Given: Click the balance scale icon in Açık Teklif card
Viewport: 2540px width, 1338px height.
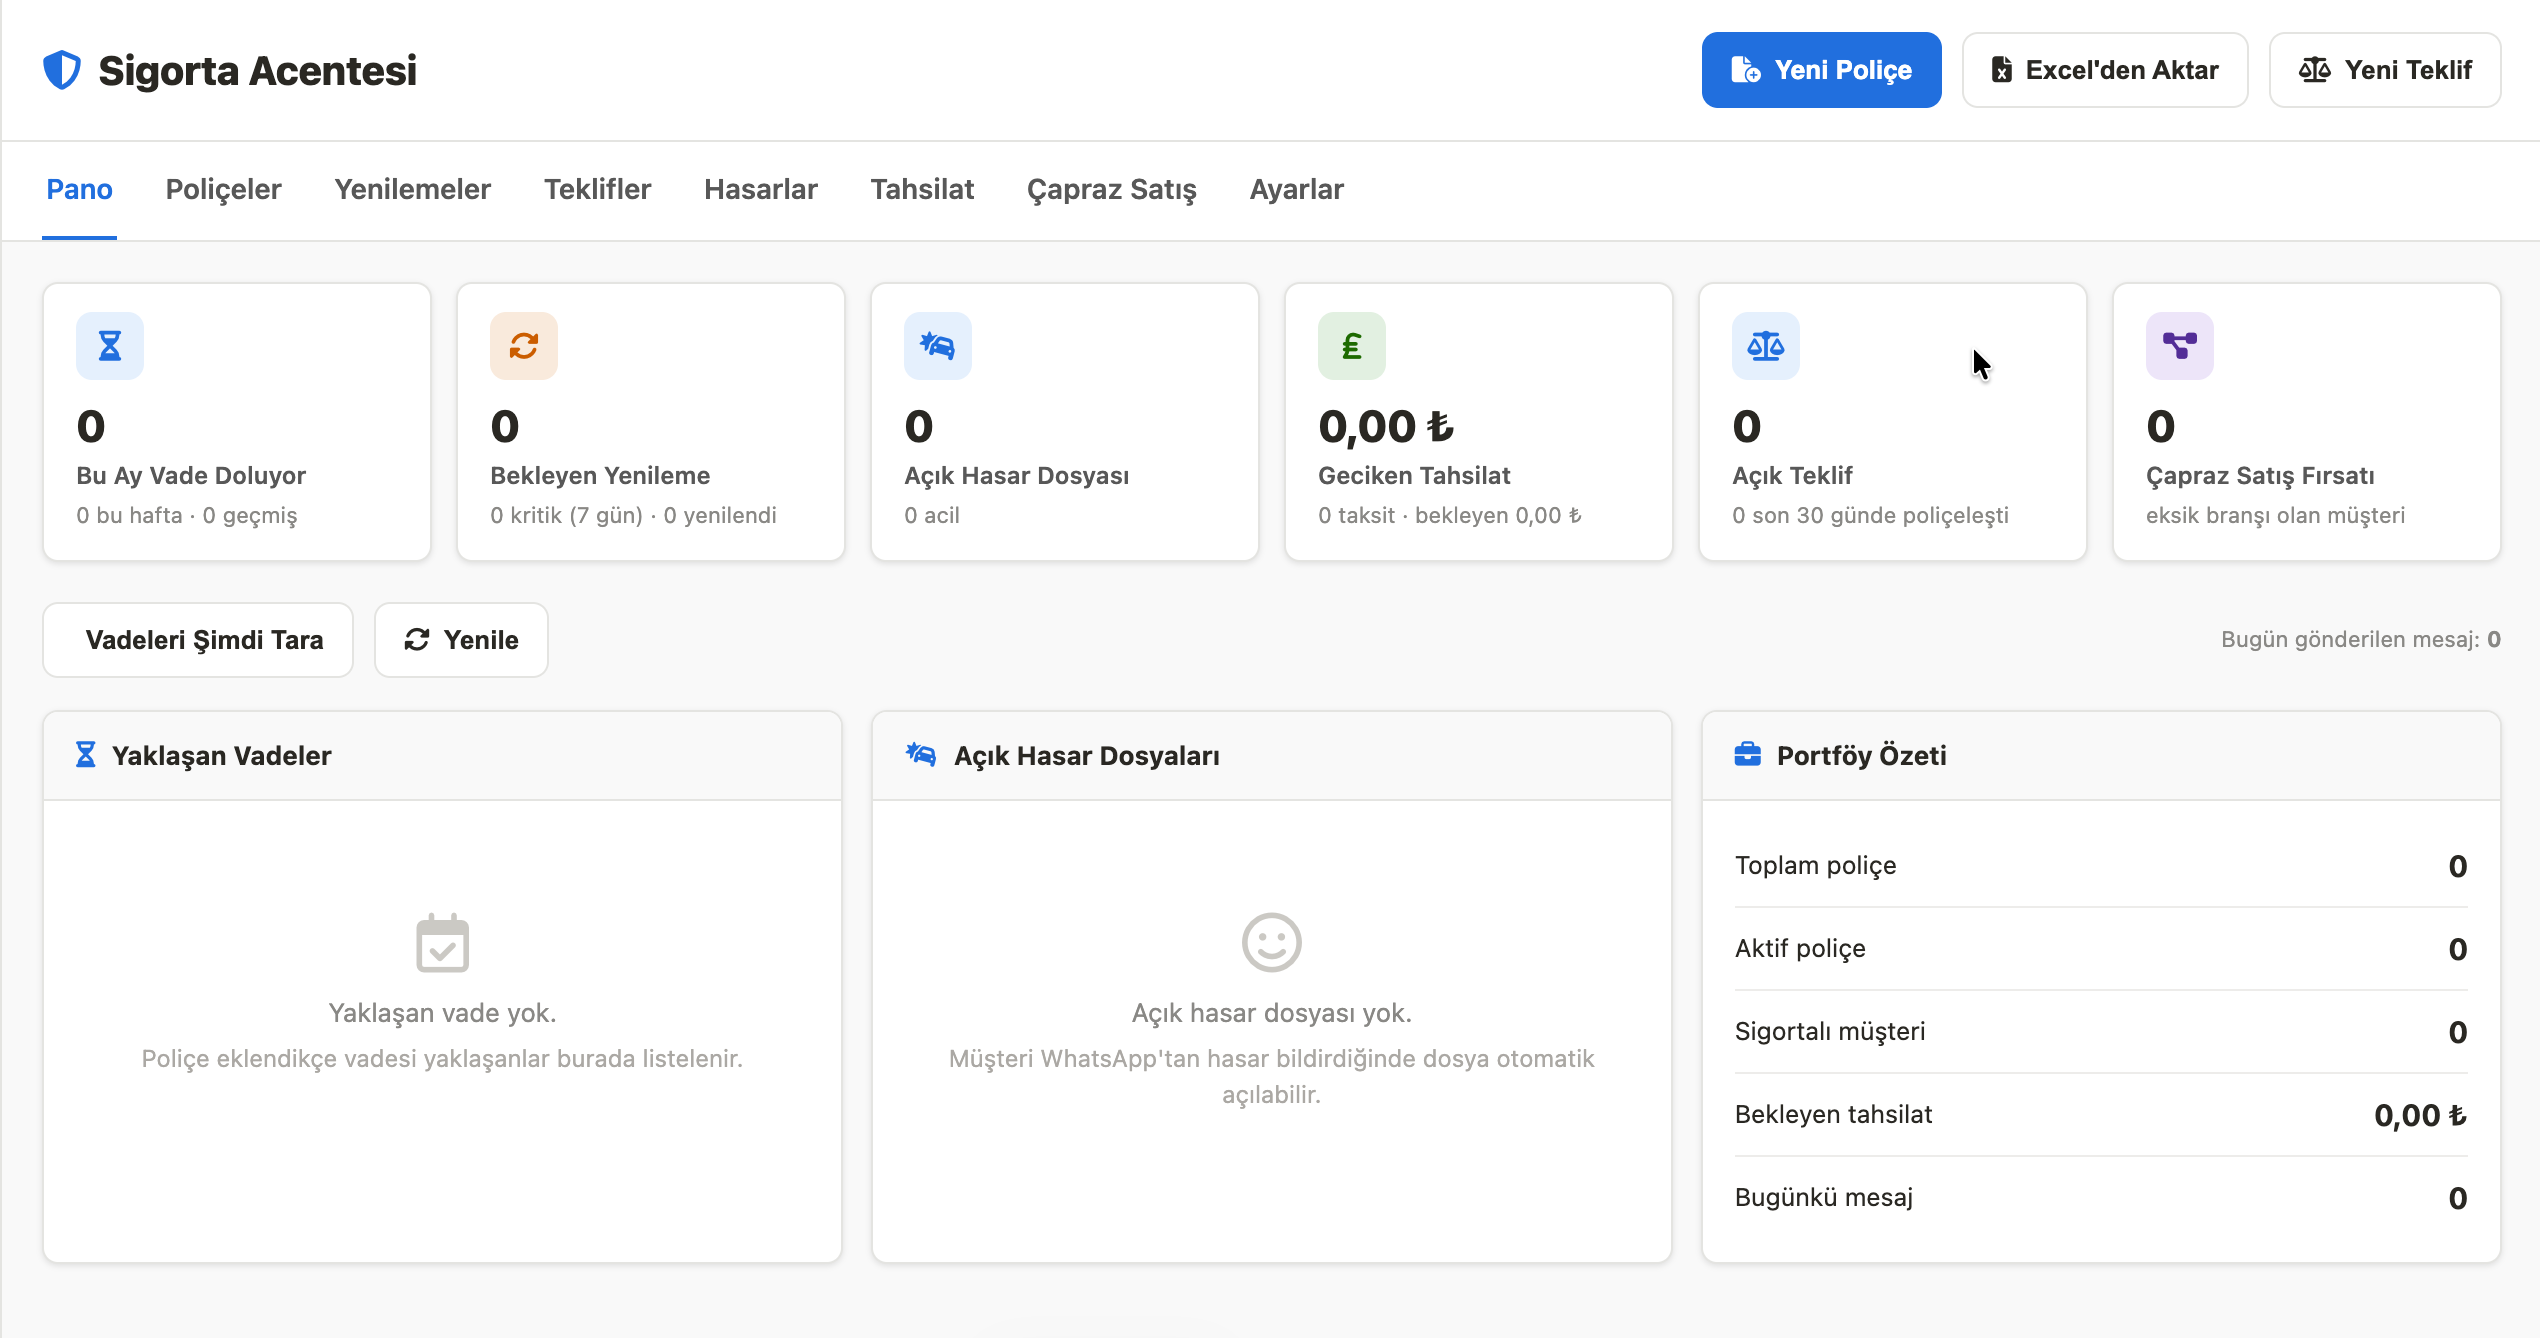Looking at the screenshot, I should [1766, 346].
